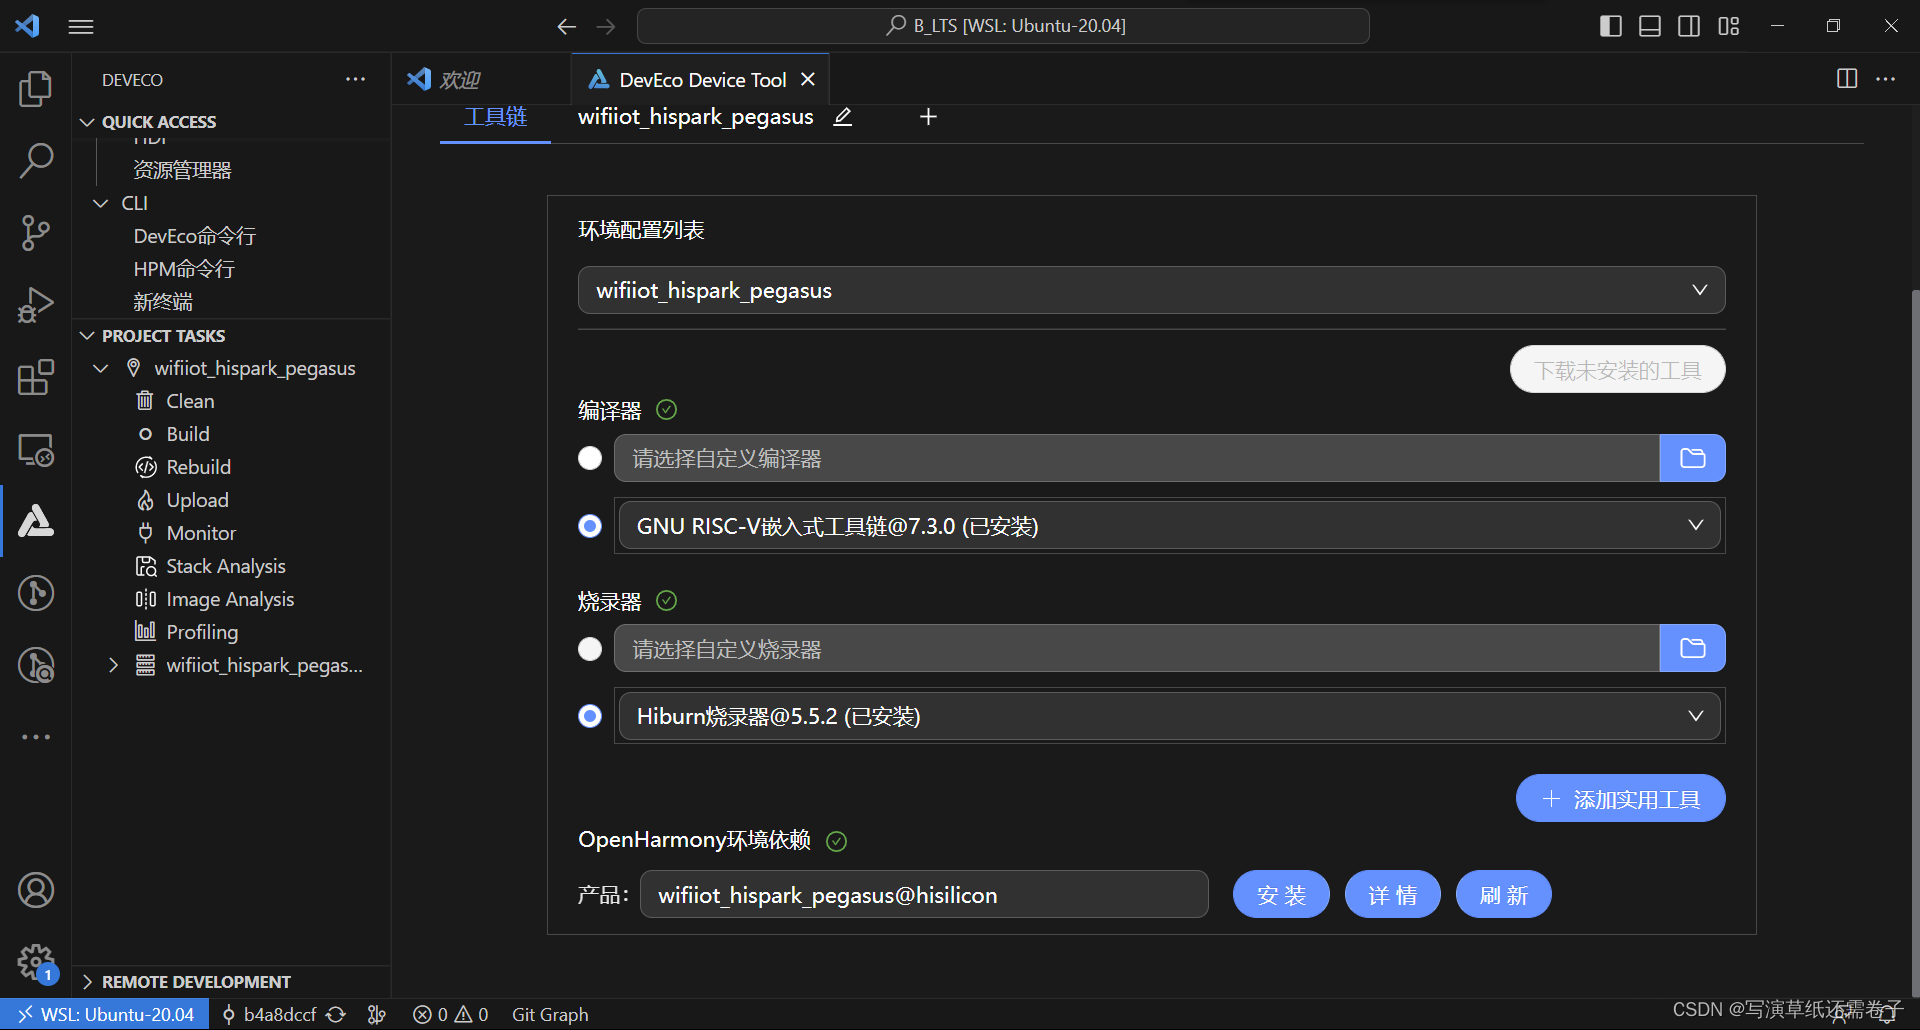Switch to the DevEco Device Tool tab
Viewport: 1920px width, 1030px height.
coord(700,79)
